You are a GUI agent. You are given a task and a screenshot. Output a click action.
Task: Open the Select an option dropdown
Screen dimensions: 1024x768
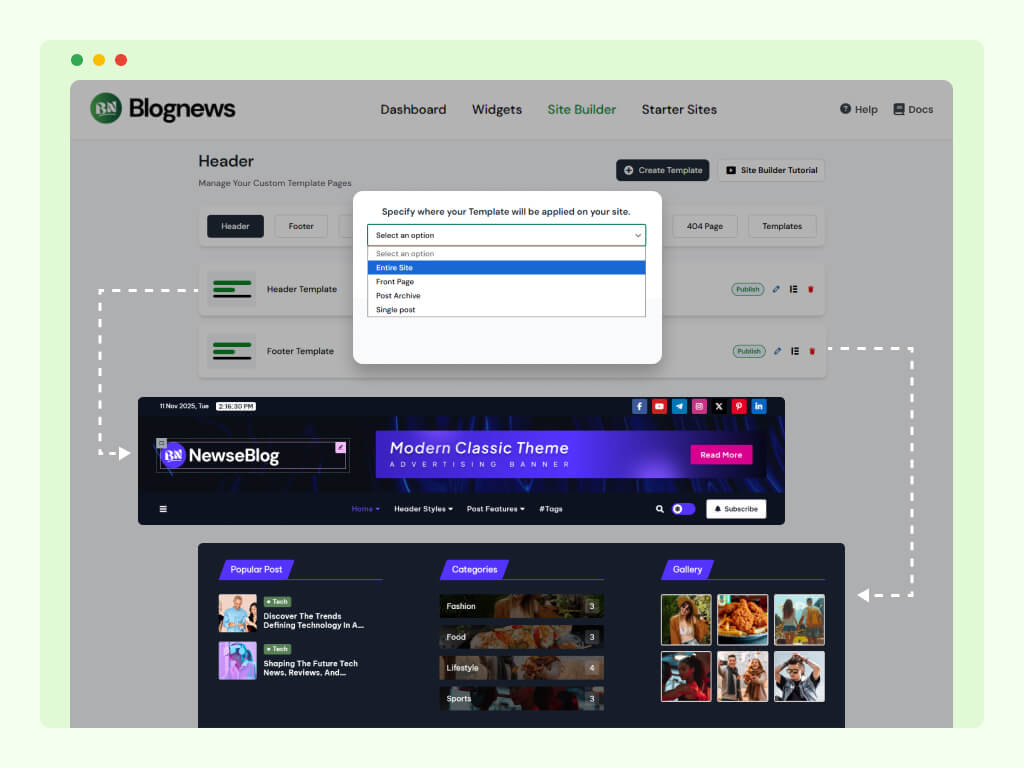coord(506,235)
